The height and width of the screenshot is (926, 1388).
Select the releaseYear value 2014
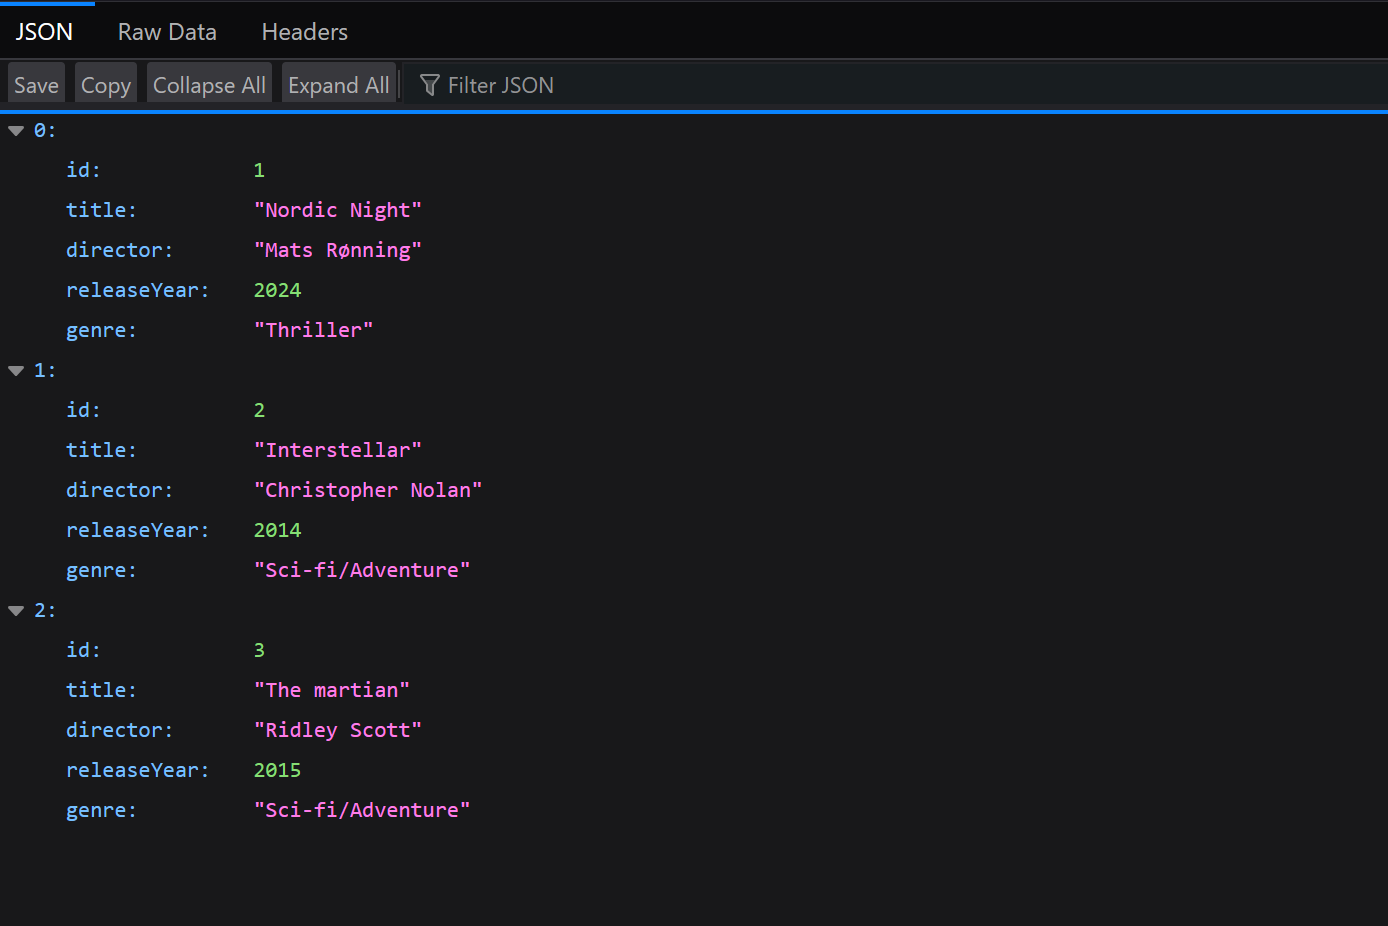pos(277,529)
